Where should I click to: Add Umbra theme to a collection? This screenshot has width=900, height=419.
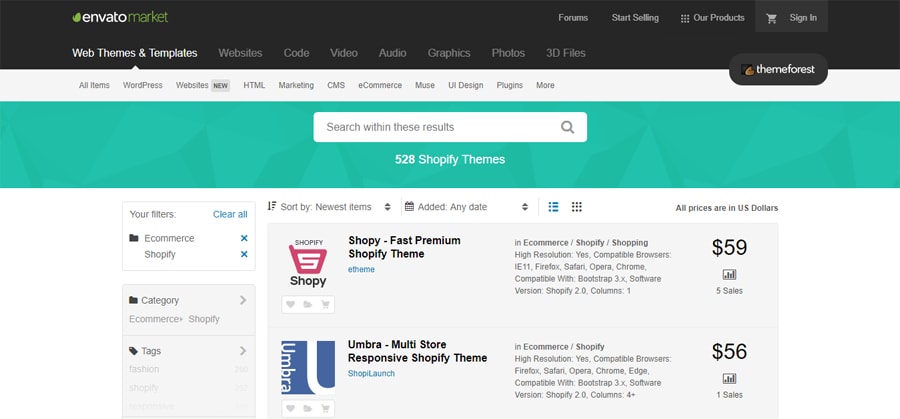(x=308, y=409)
